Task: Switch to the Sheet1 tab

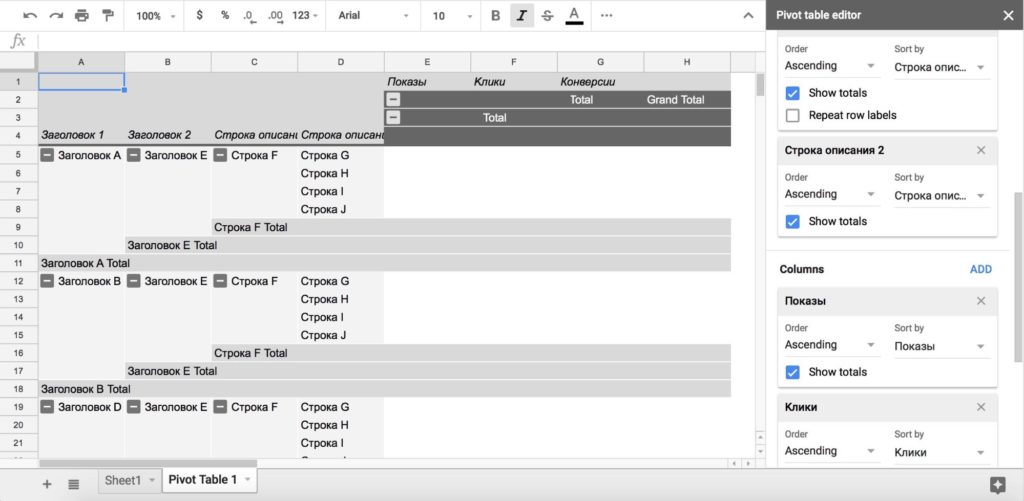Action: point(124,480)
